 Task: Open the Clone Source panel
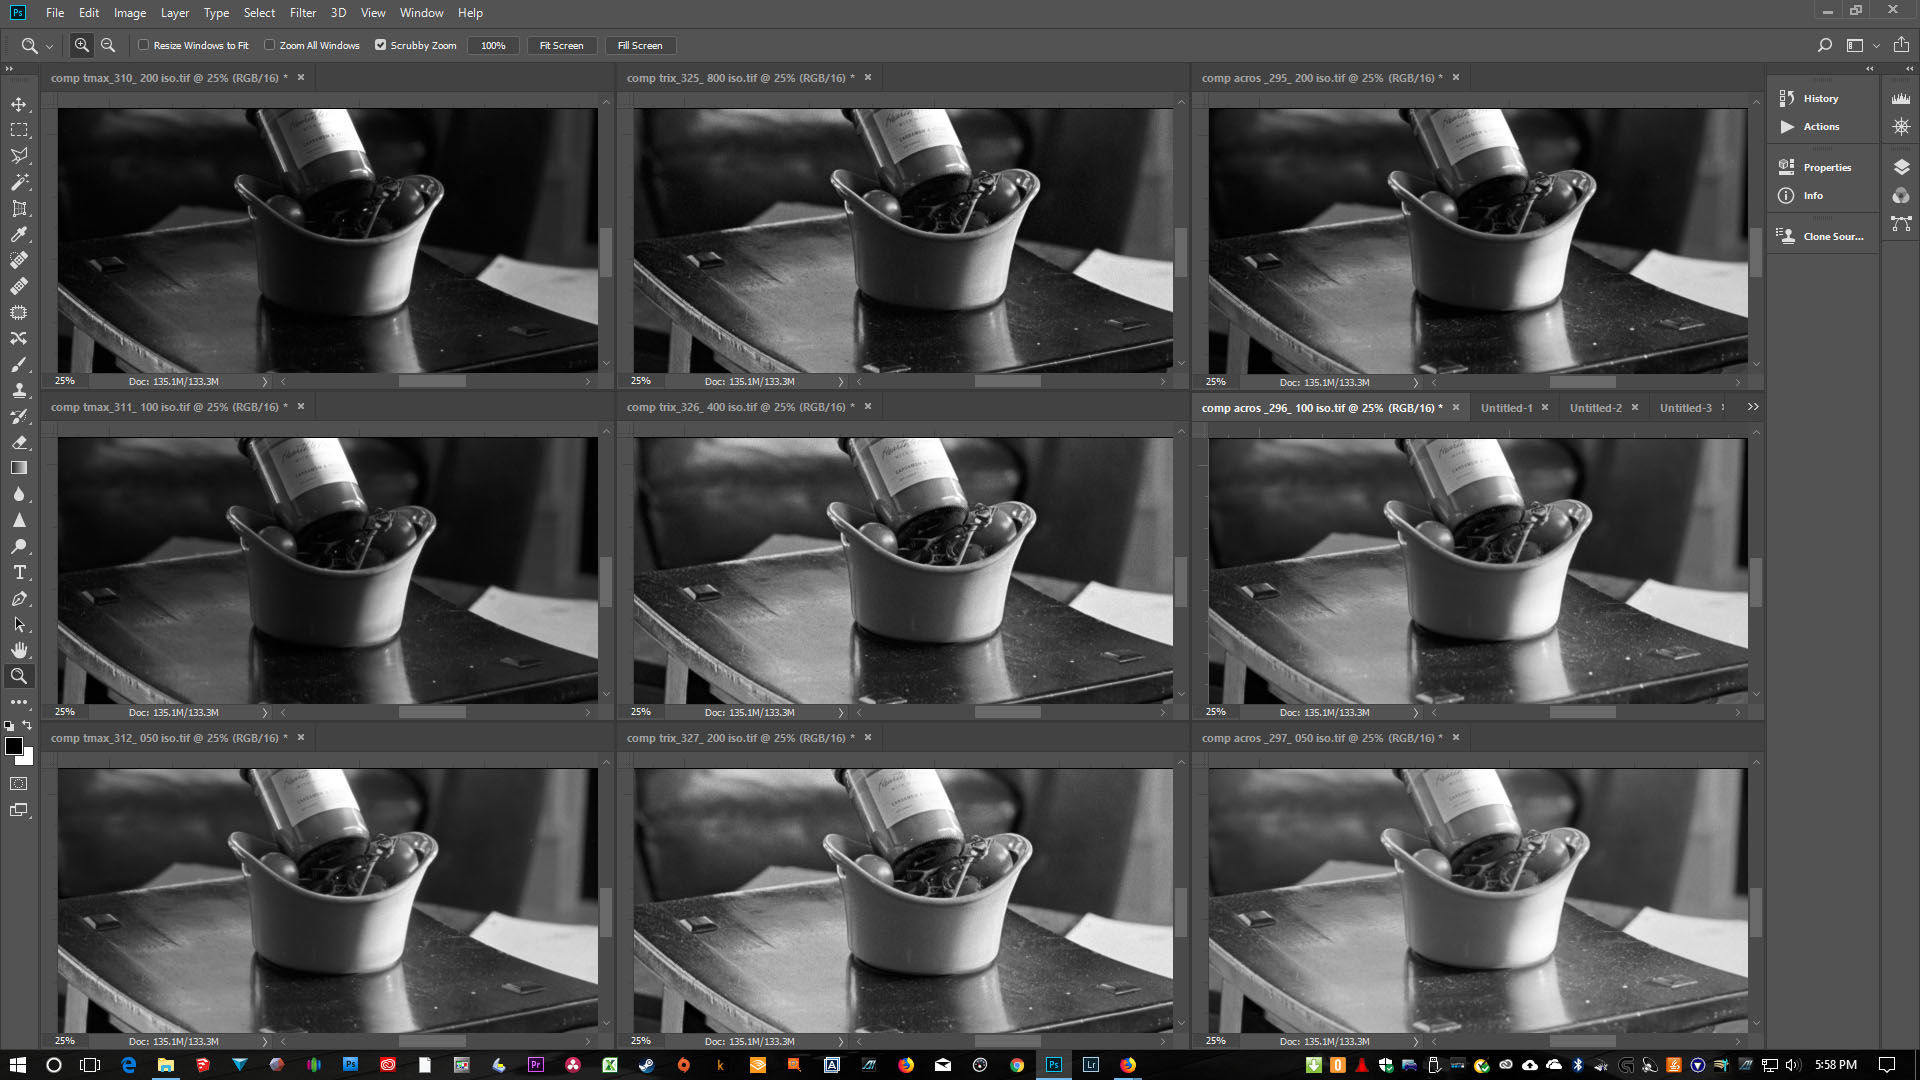(1832, 236)
